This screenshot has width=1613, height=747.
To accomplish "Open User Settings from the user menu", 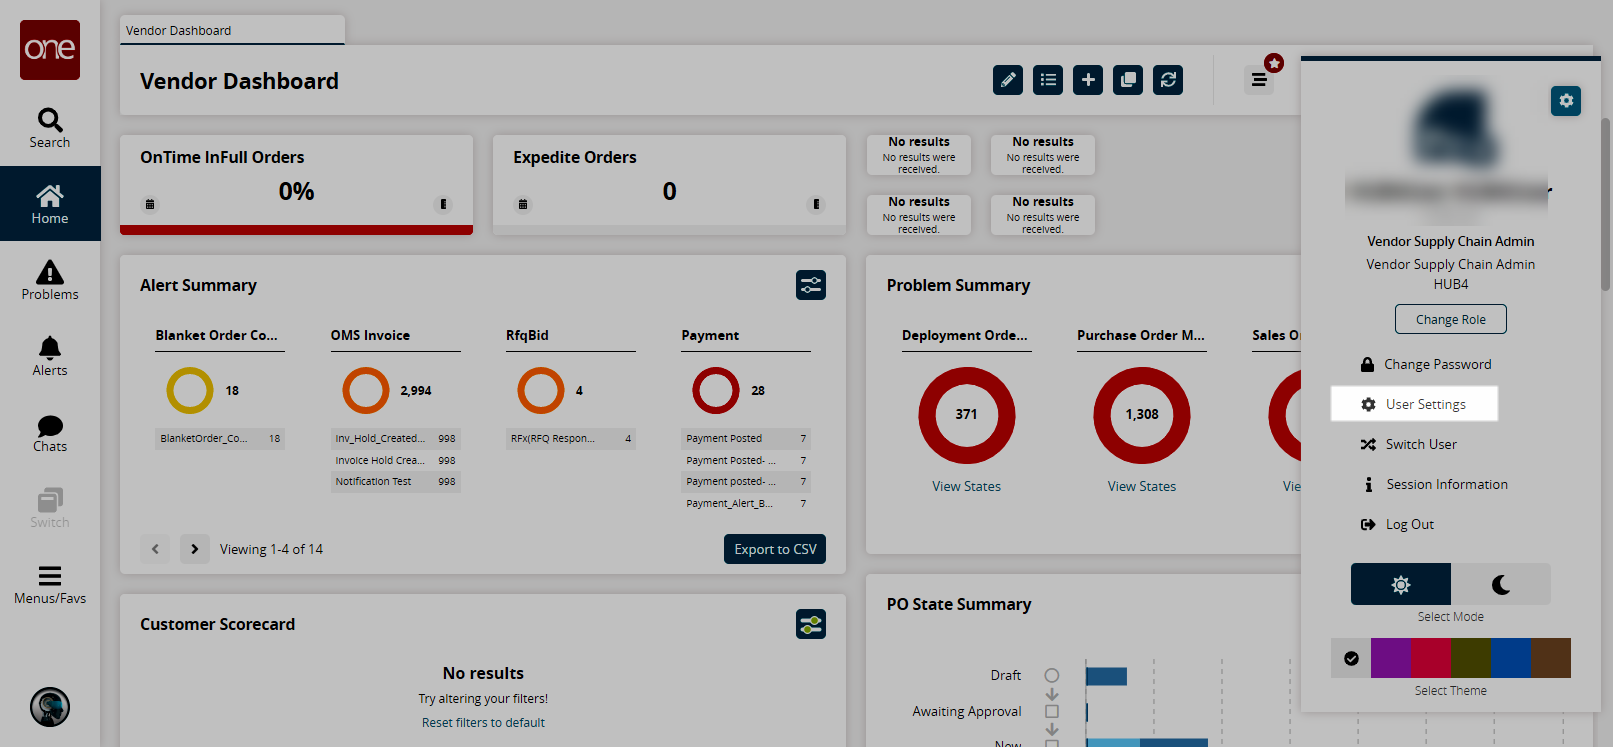I will 1414,404.
